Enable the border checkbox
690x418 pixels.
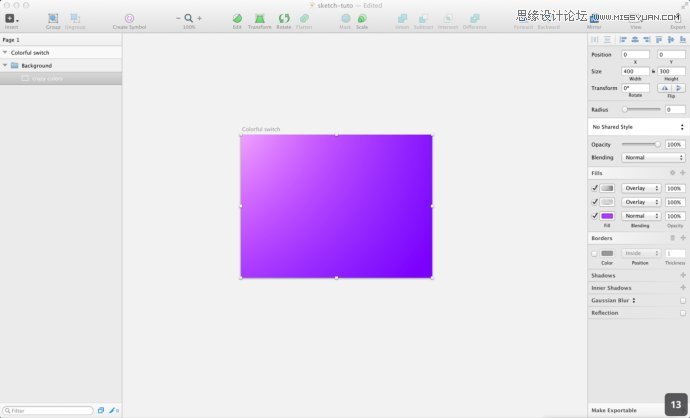[x=594, y=253]
